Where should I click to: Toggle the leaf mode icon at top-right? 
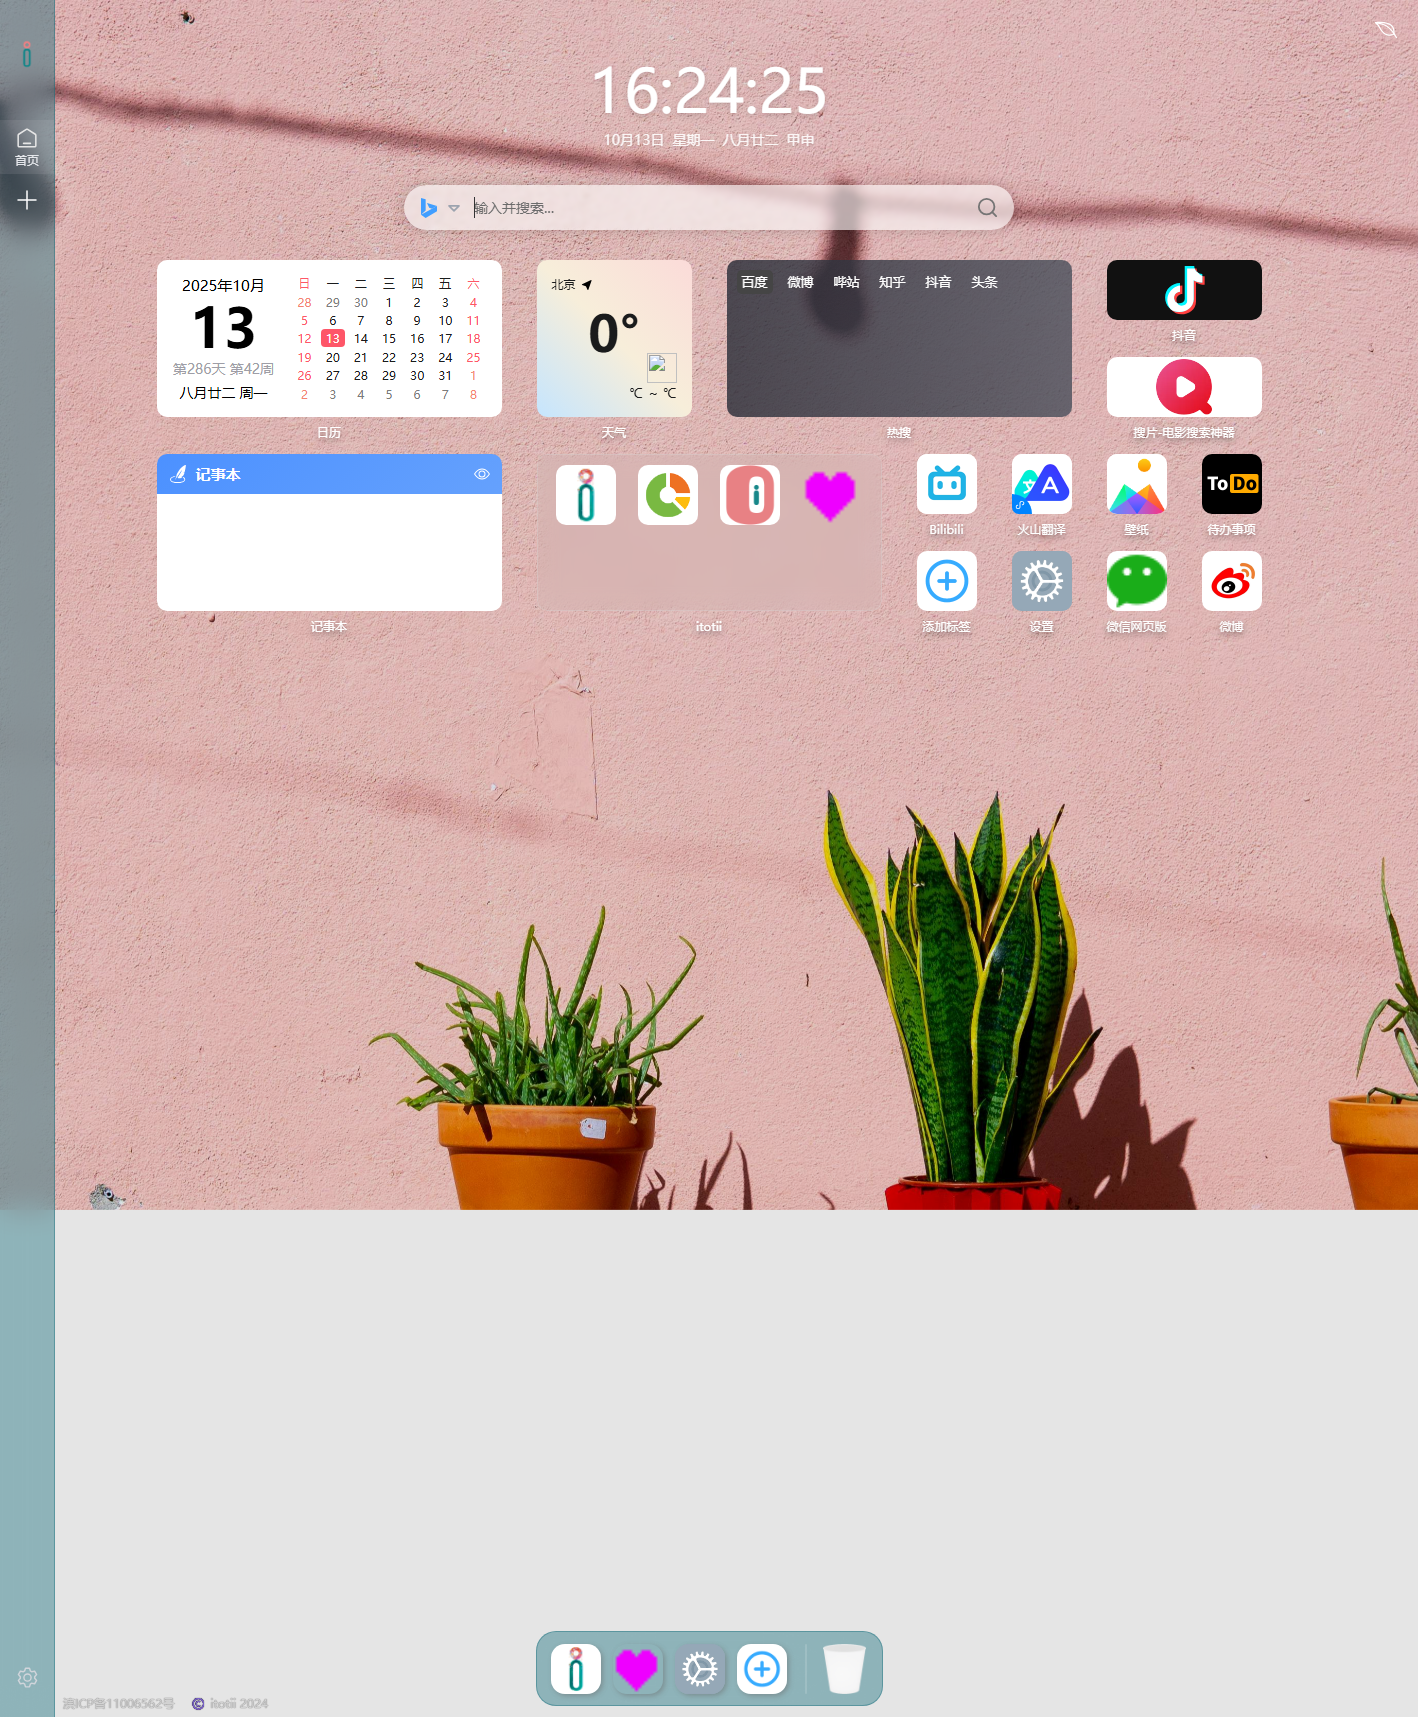[1386, 29]
